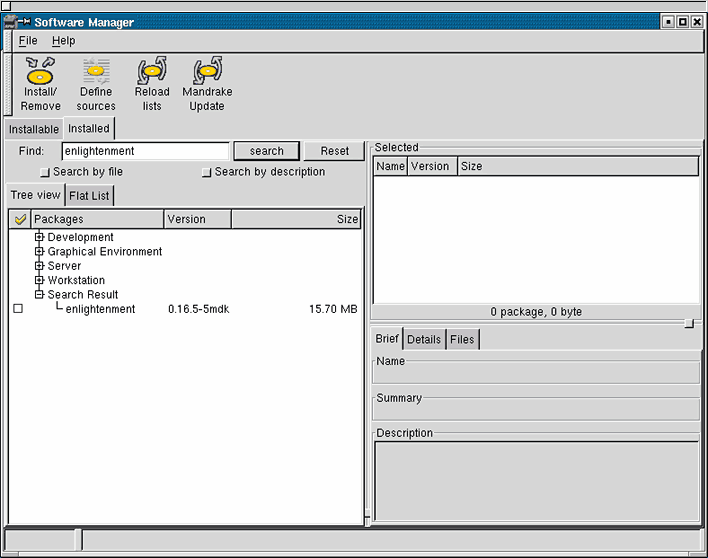708x558 pixels.
Task: Minimize the Software Manager window
Action: pos(668,22)
